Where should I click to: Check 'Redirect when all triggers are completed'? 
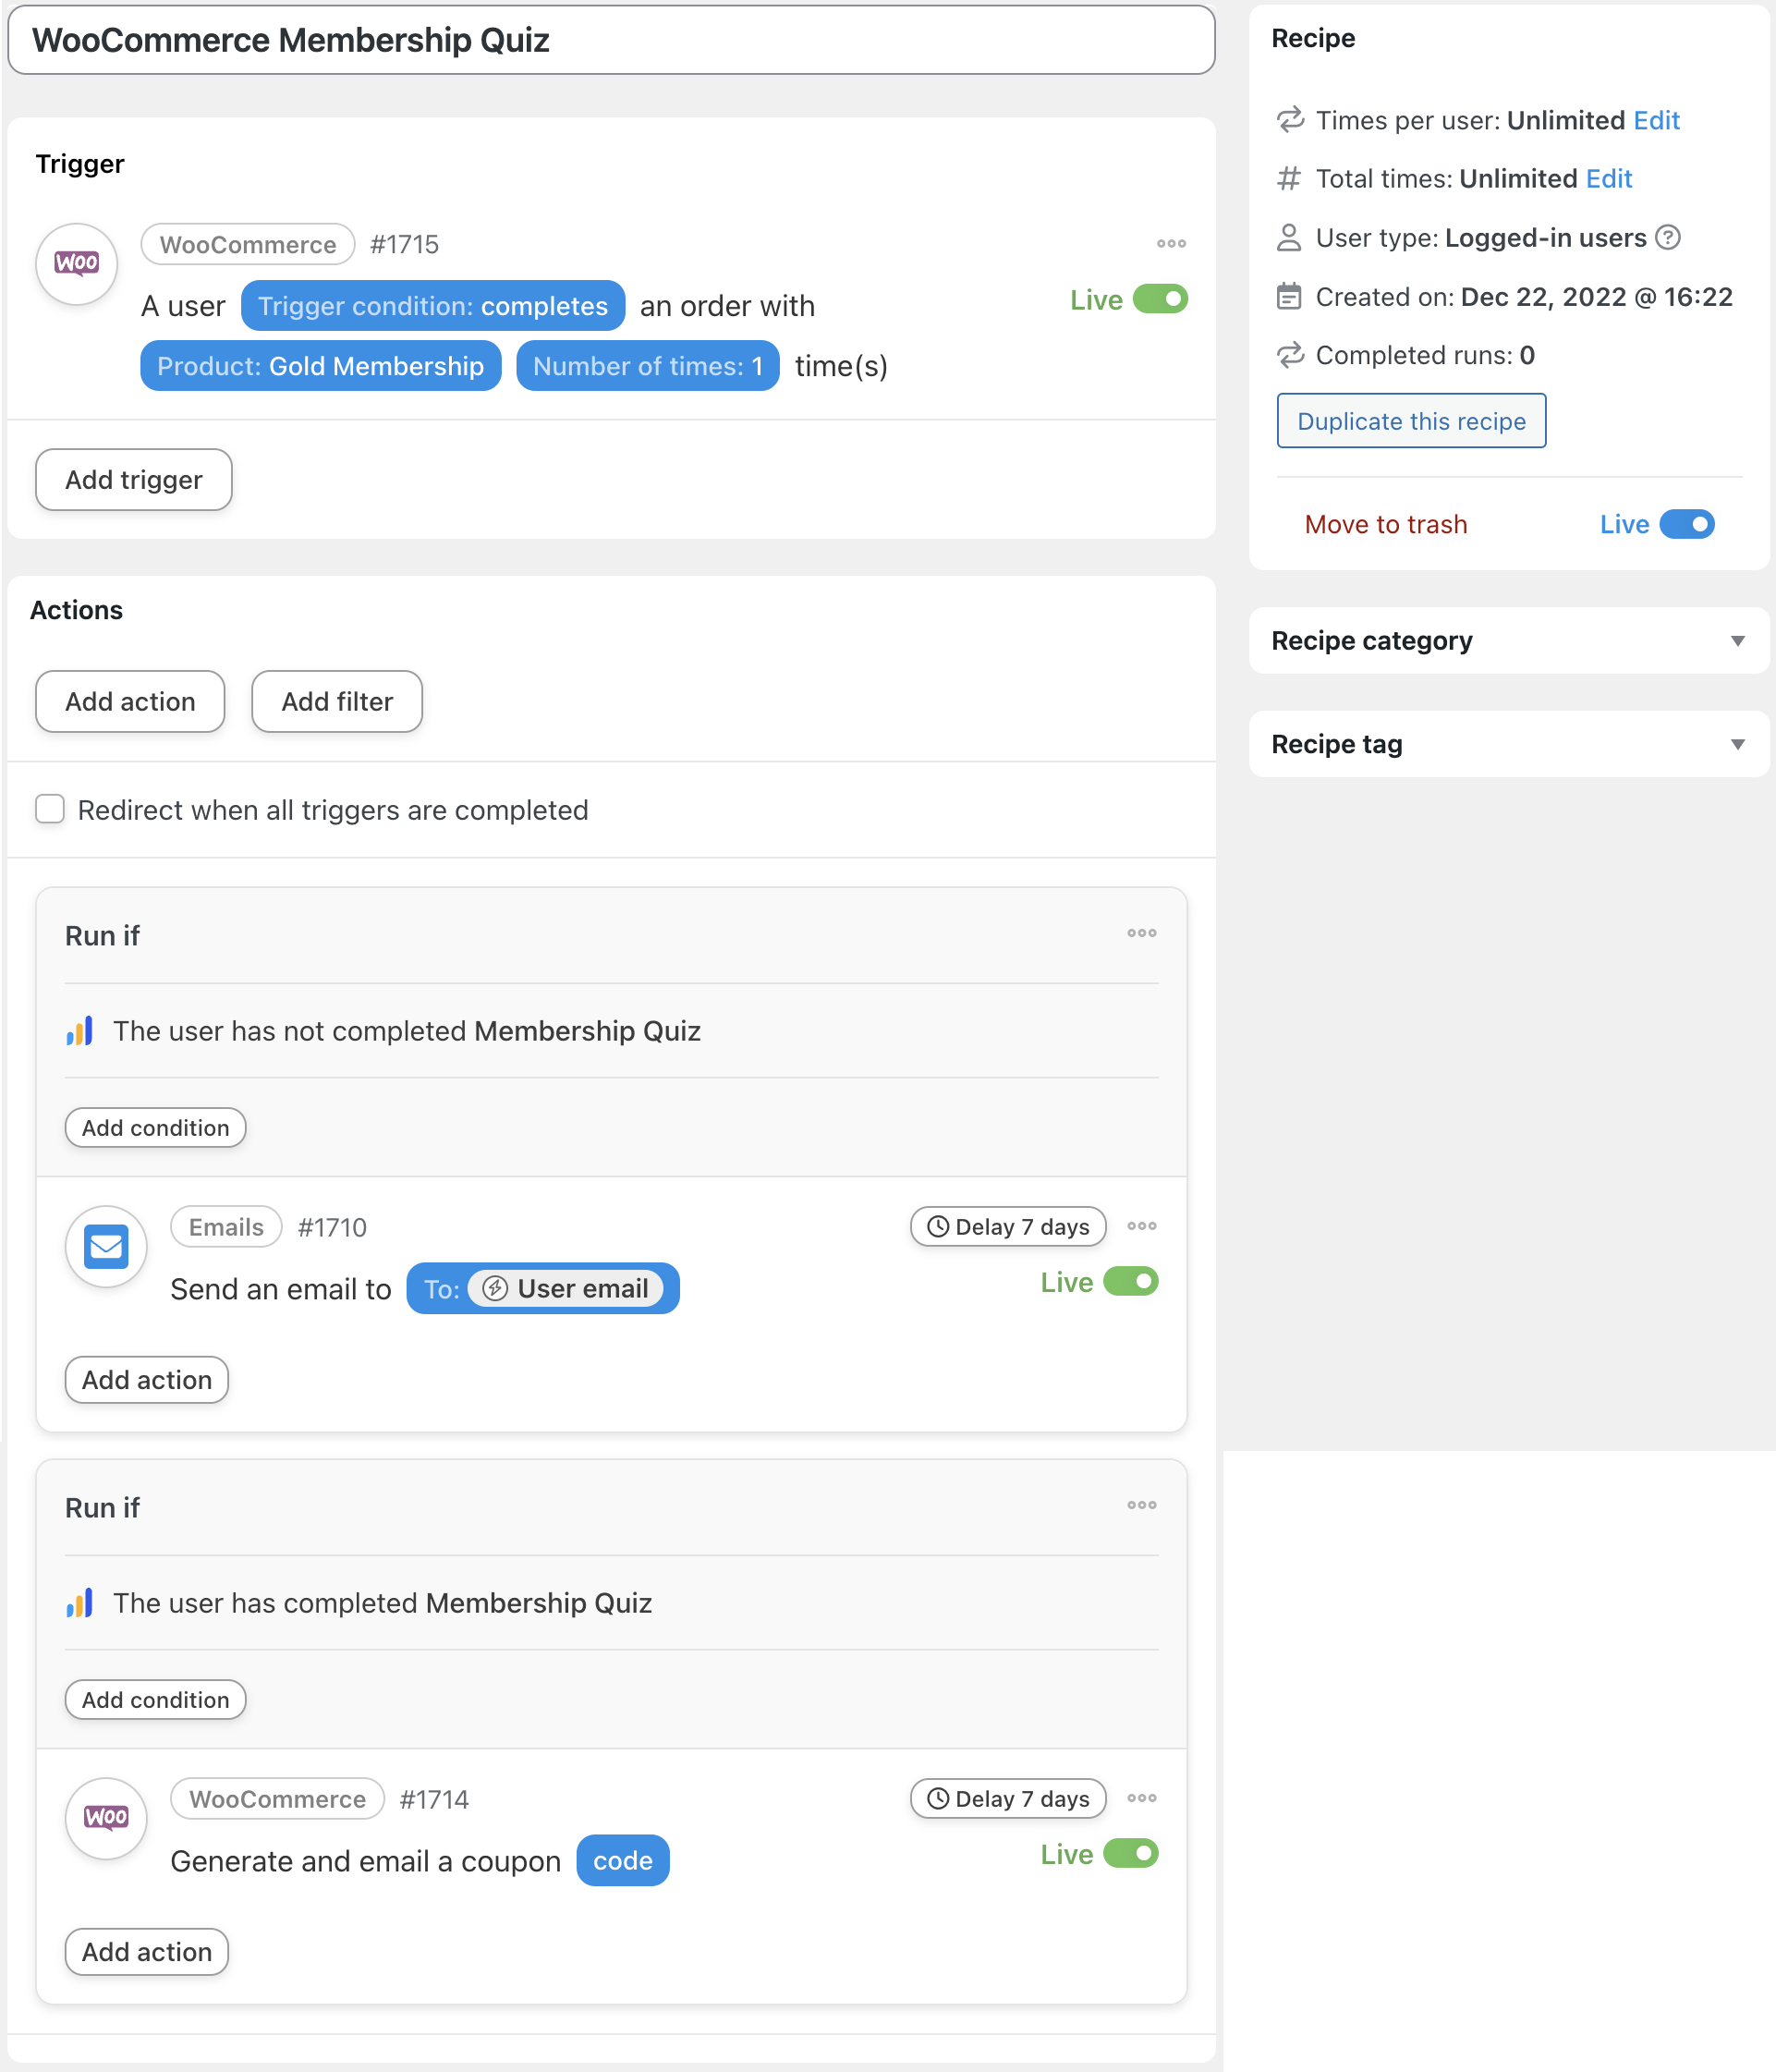click(x=50, y=809)
